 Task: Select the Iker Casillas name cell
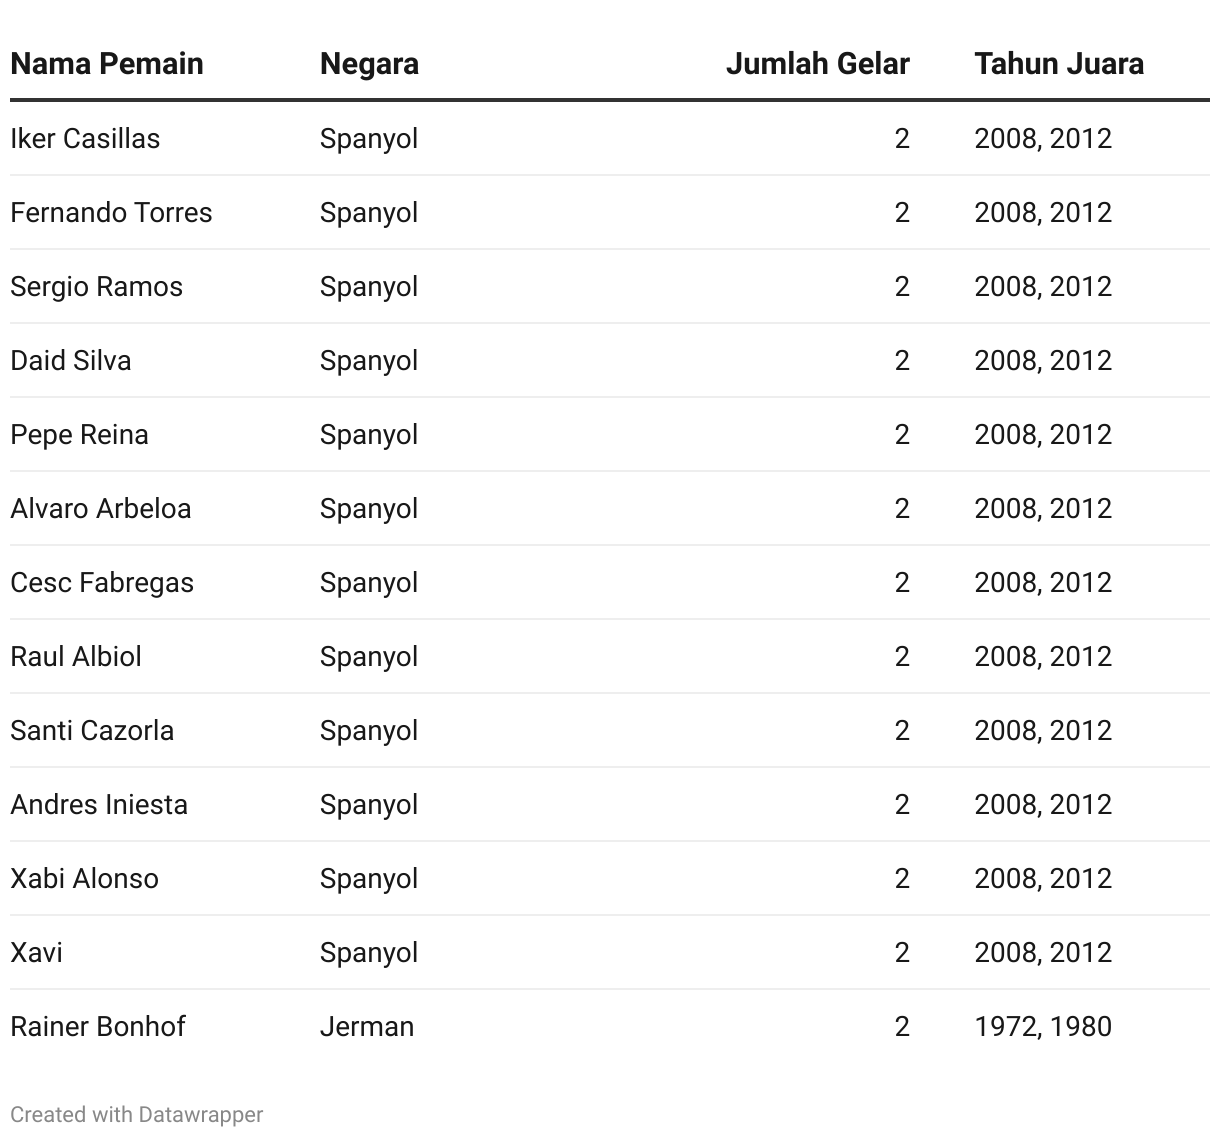[85, 138]
